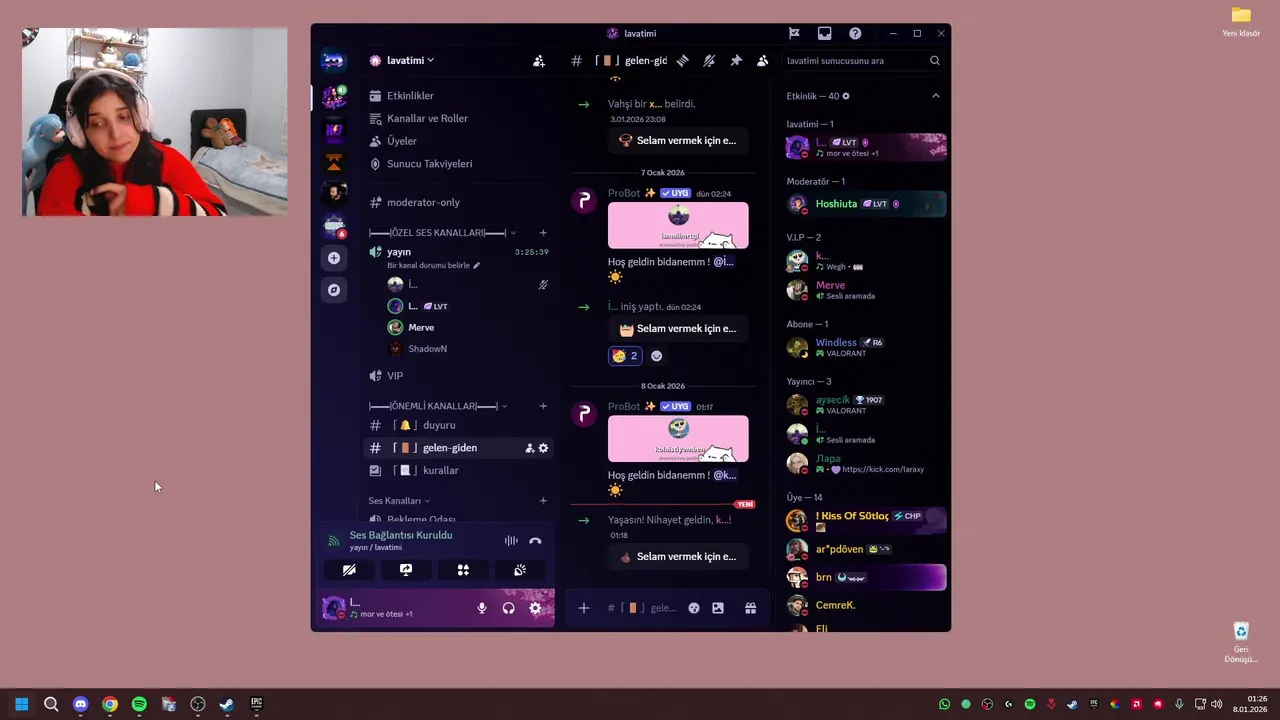Add reaction smiley next to reaction count

point(657,356)
